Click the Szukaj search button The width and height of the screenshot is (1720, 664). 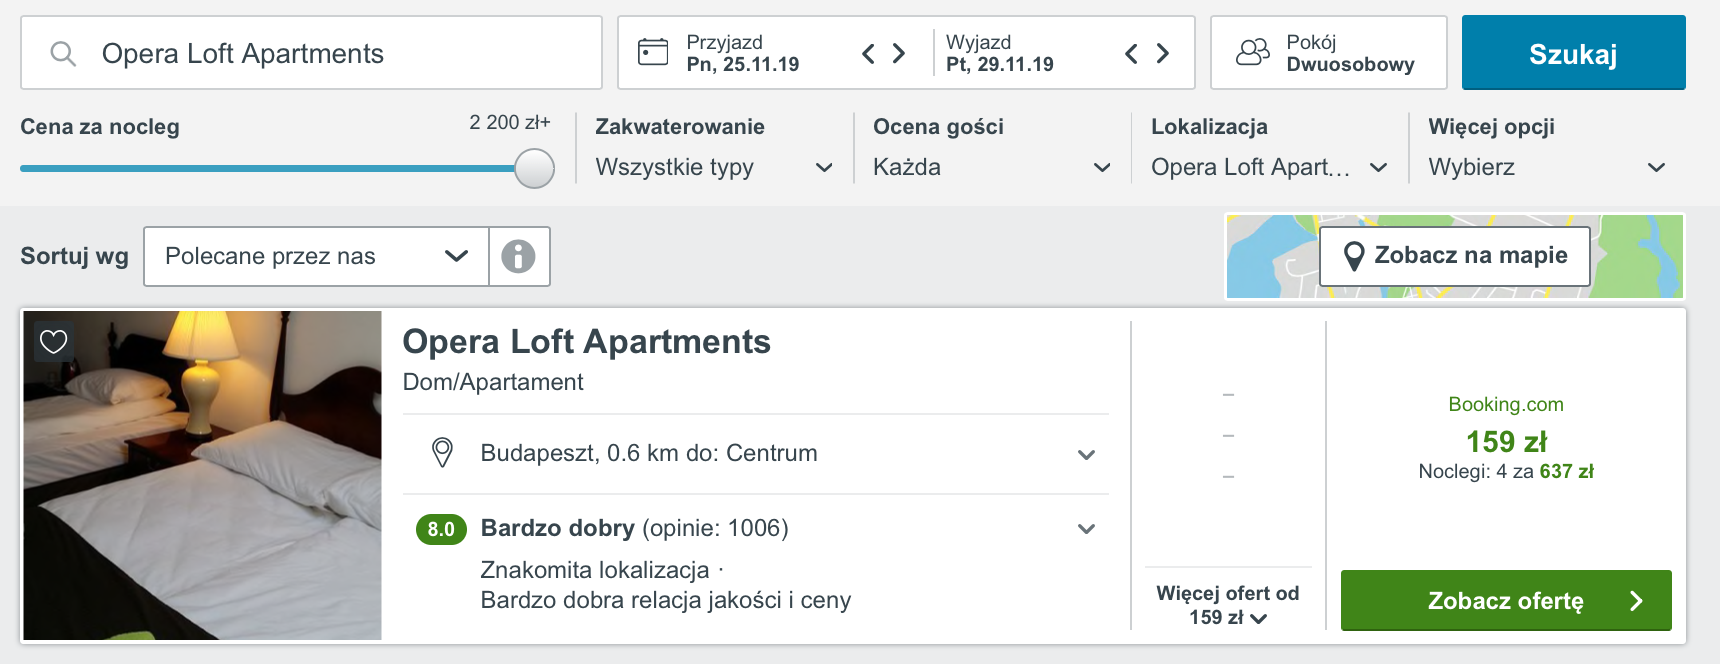click(x=1573, y=53)
